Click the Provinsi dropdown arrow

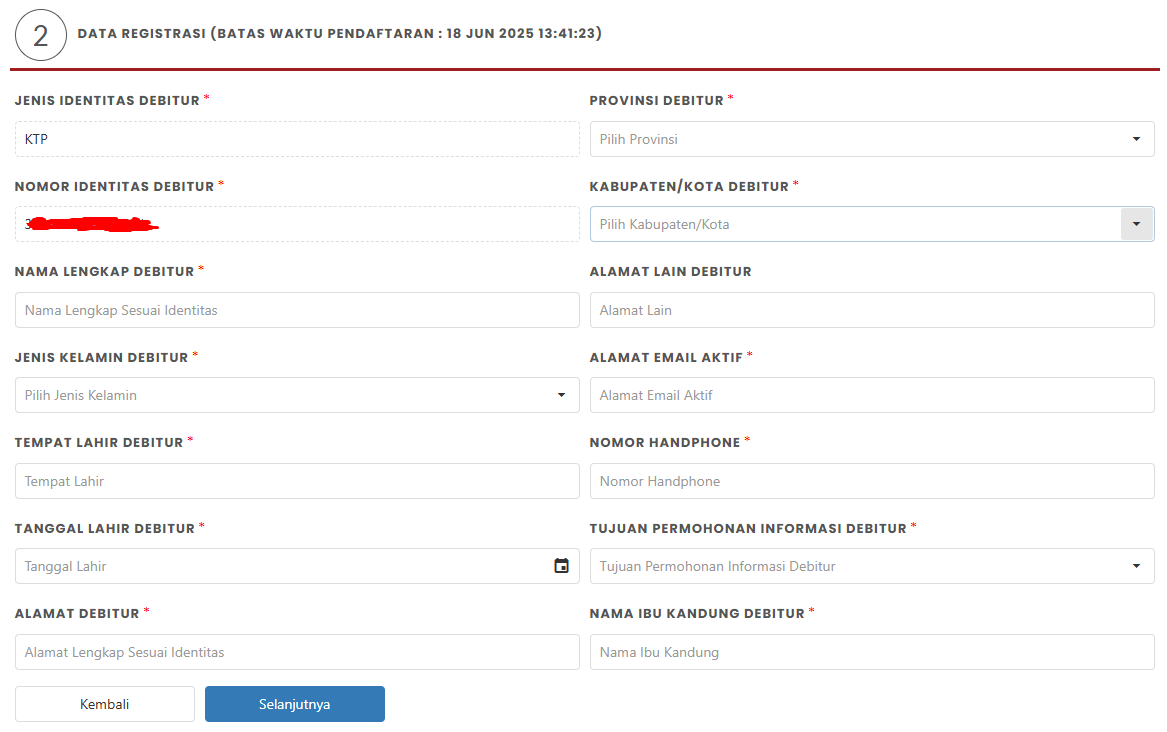(x=1137, y=139)
